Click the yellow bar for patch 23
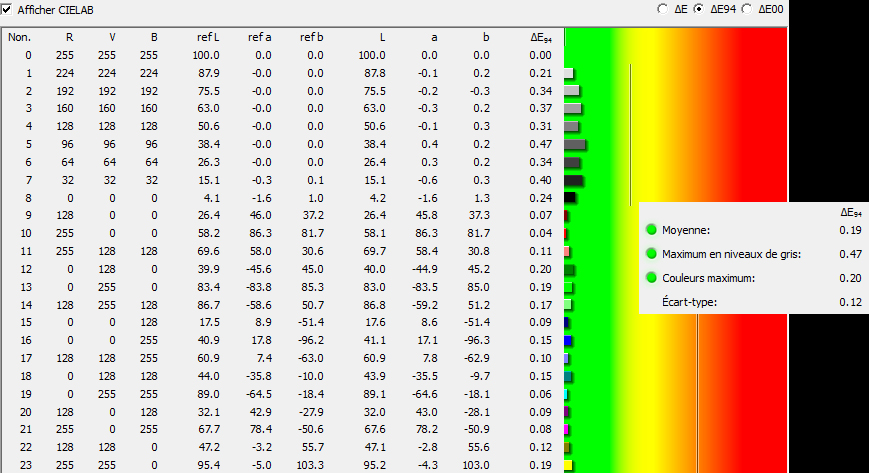The width and height of the screenshot is (869, 473). click(x=568, y=465)
